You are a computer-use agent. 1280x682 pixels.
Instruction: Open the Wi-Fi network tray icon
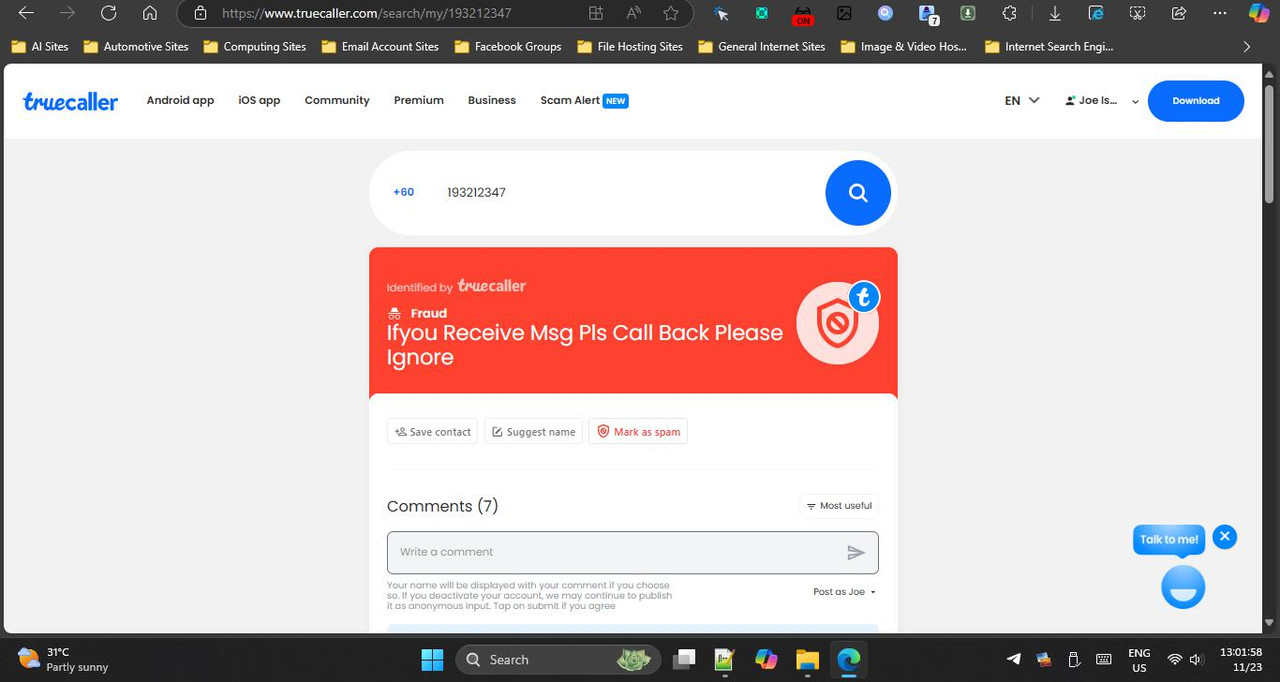[x=1175, y=660]
